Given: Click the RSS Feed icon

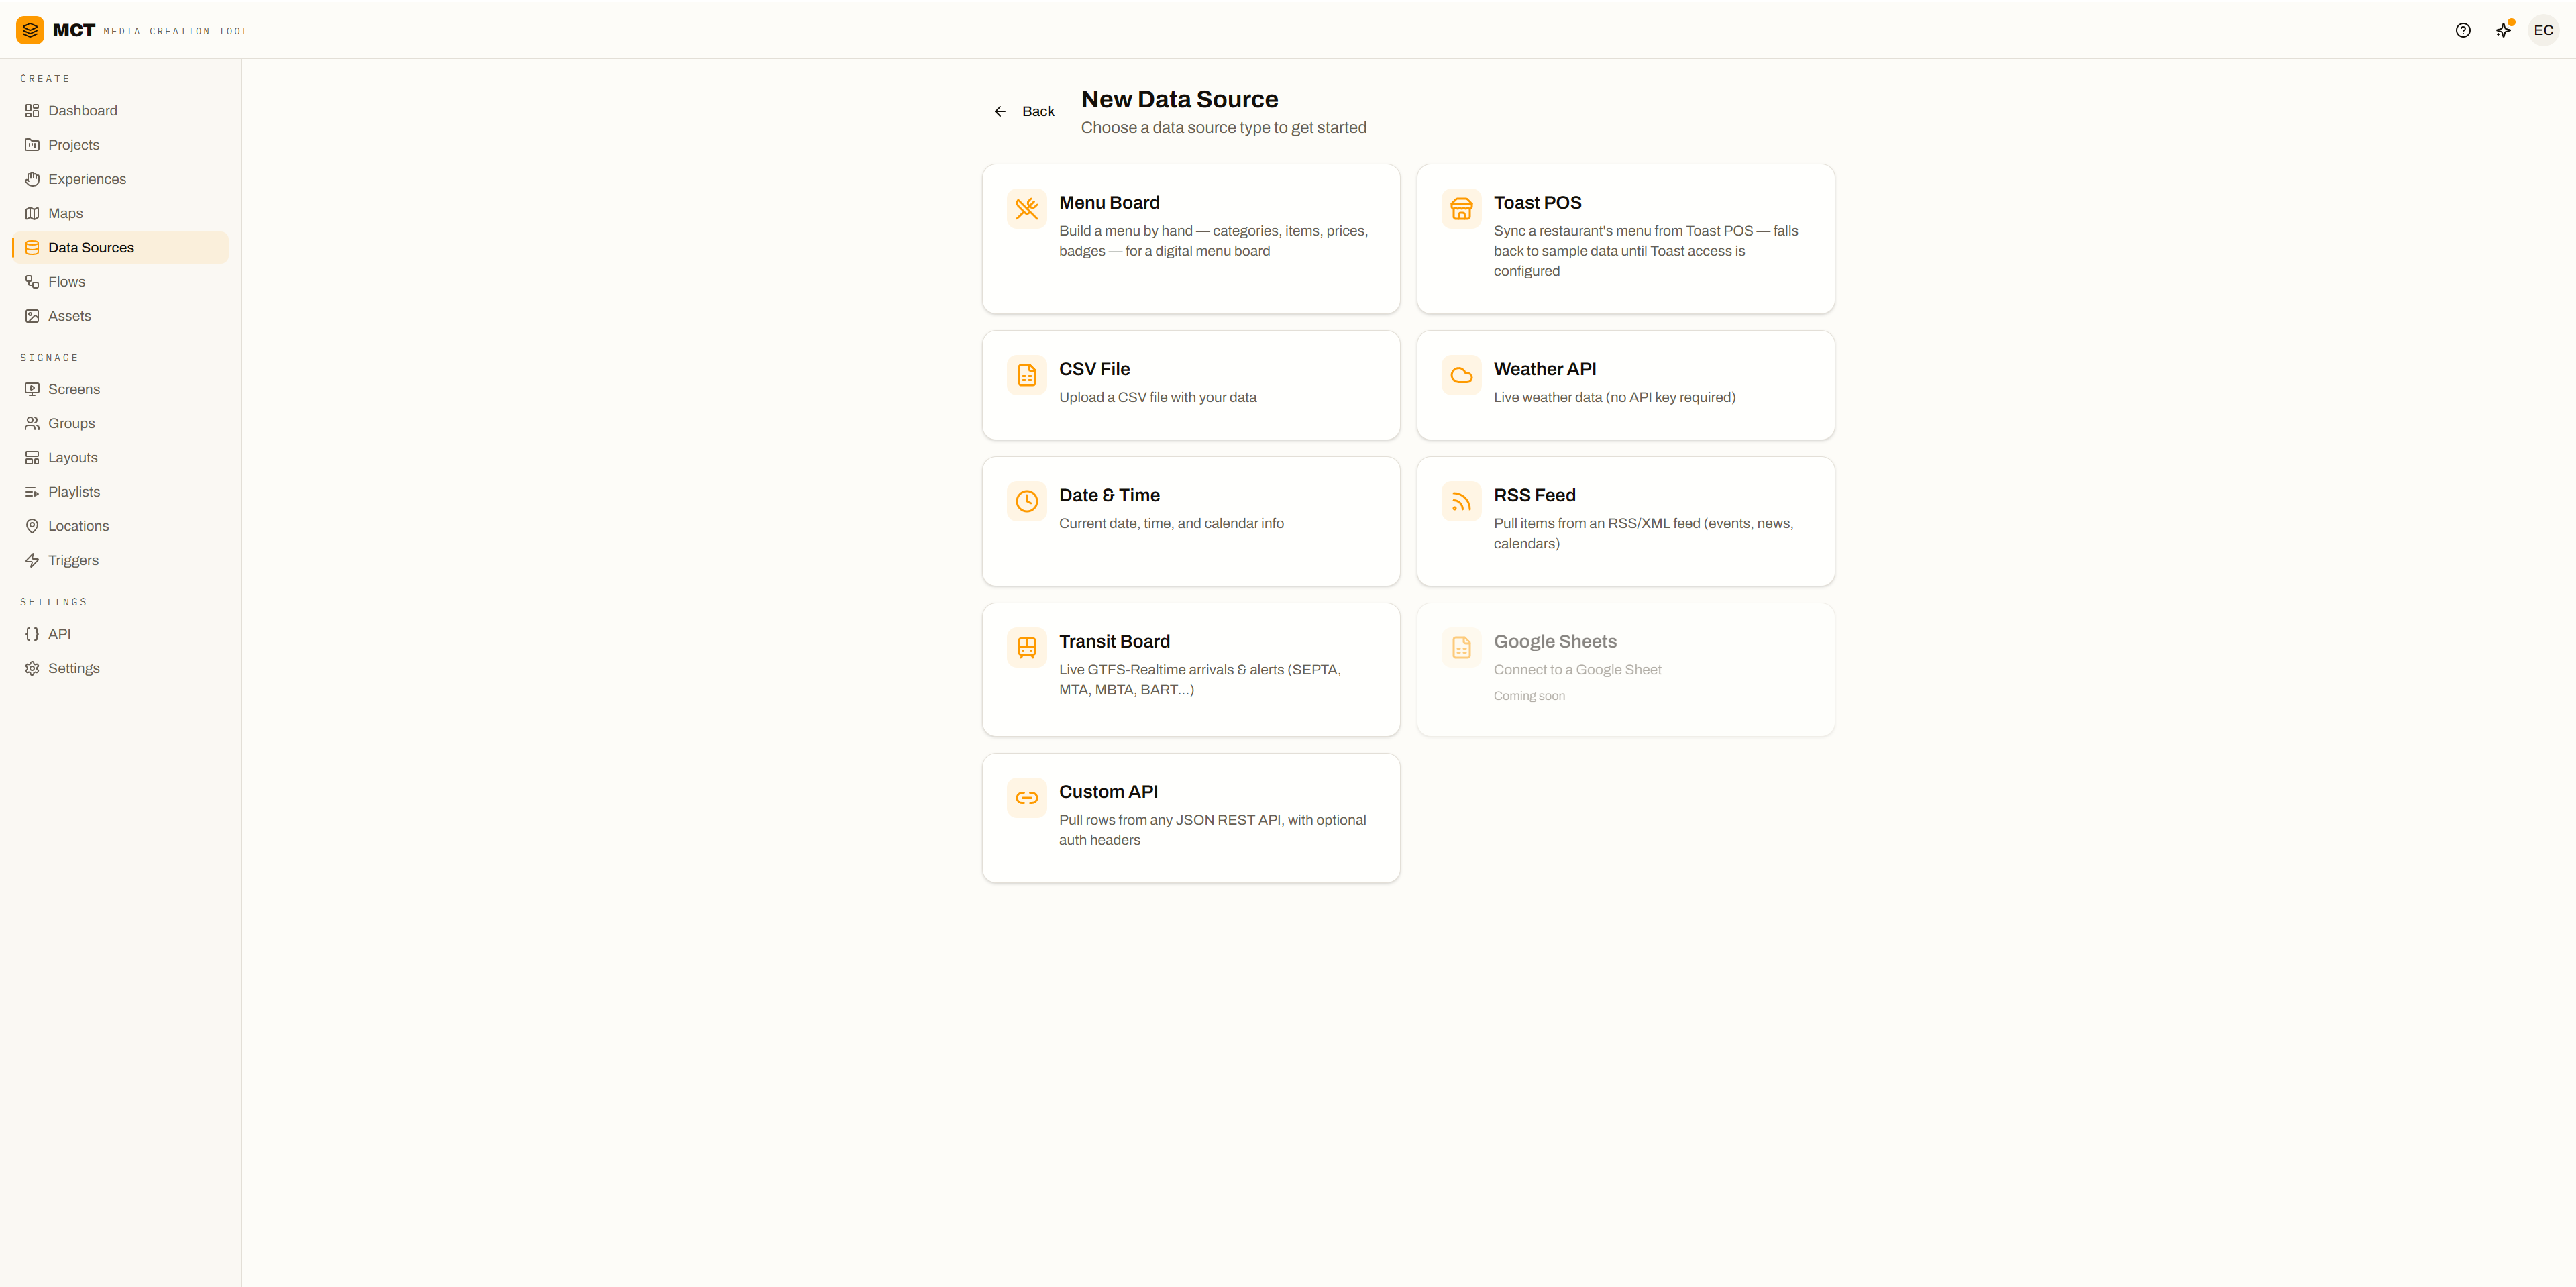Looking at the screenshot, I should 1461,501.
